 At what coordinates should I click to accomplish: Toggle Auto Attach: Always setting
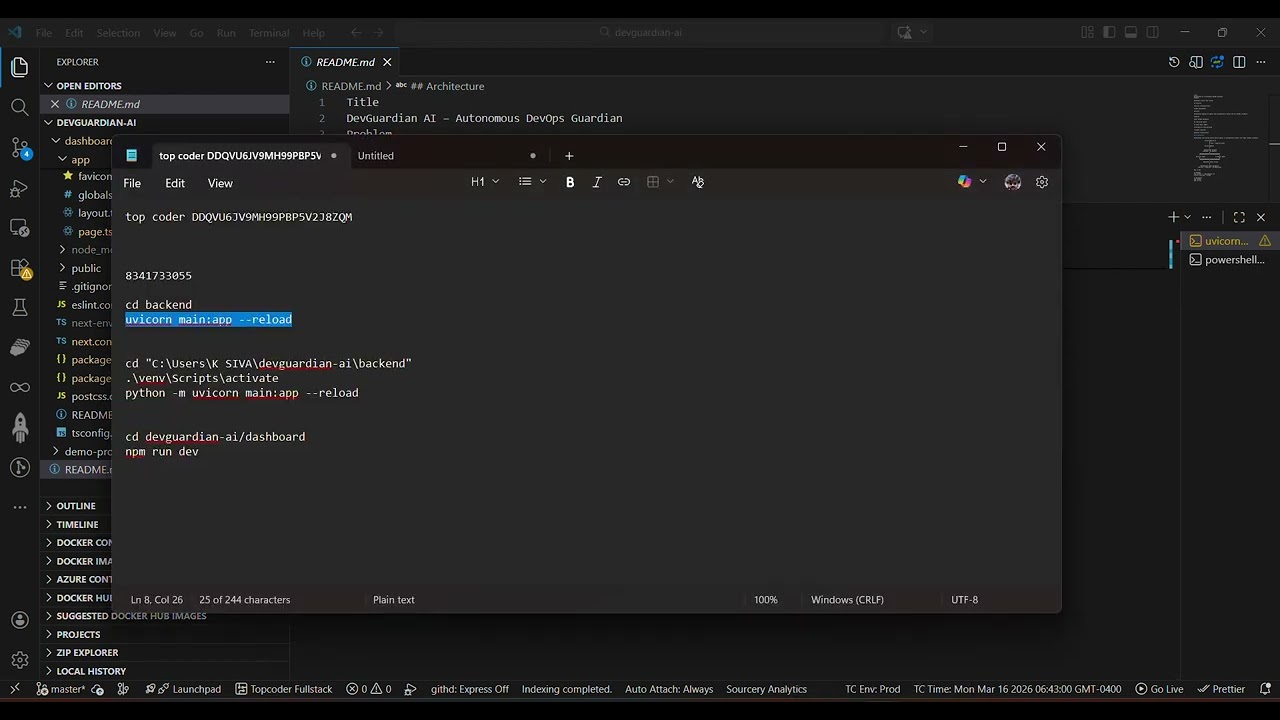[669, 689]
